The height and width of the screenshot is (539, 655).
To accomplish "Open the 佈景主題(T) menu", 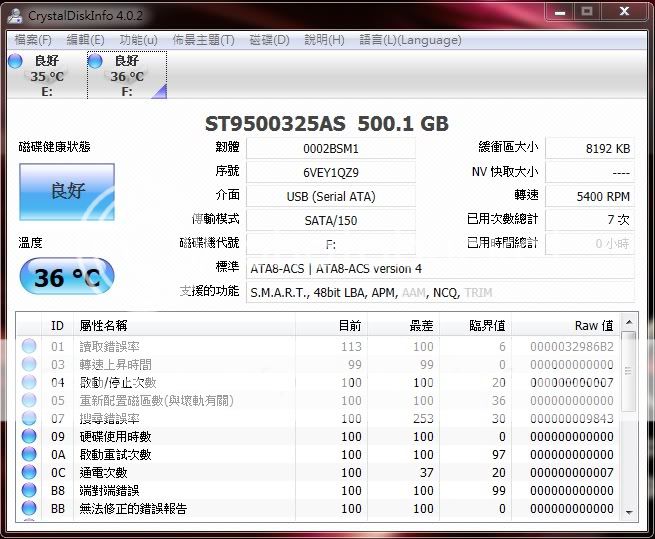I will [203, 40].
